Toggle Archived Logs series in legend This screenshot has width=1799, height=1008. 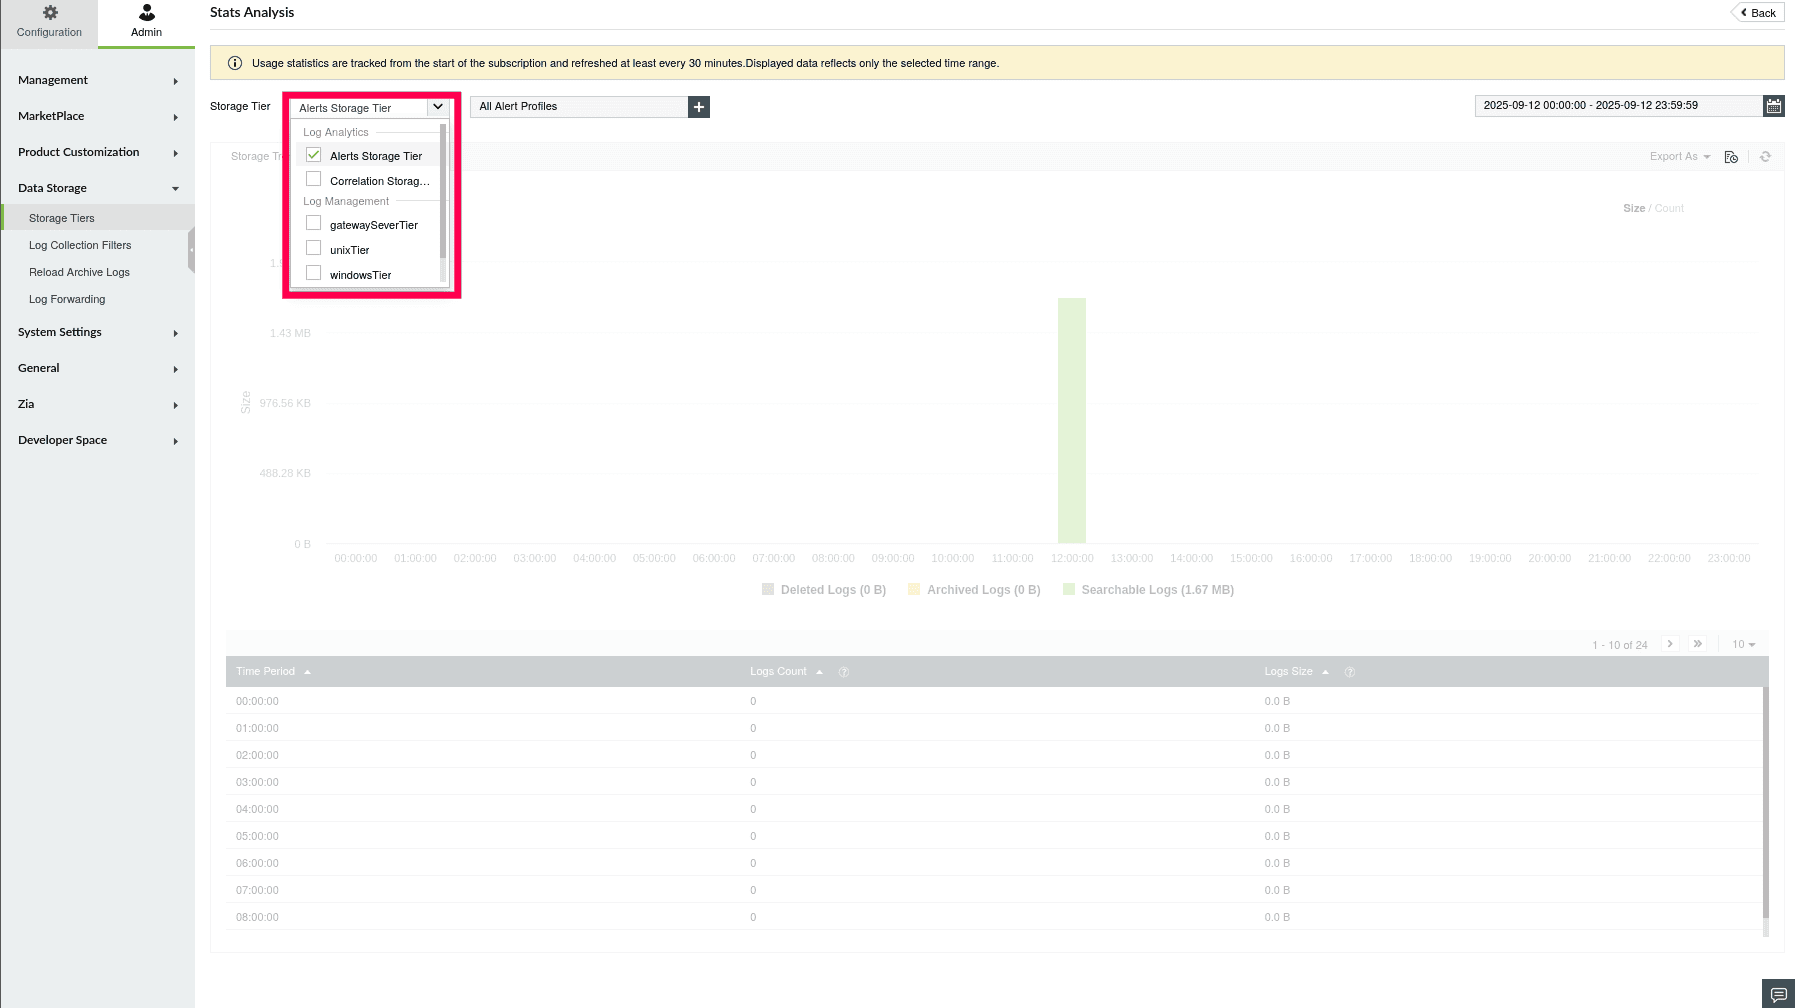(974, 590)
